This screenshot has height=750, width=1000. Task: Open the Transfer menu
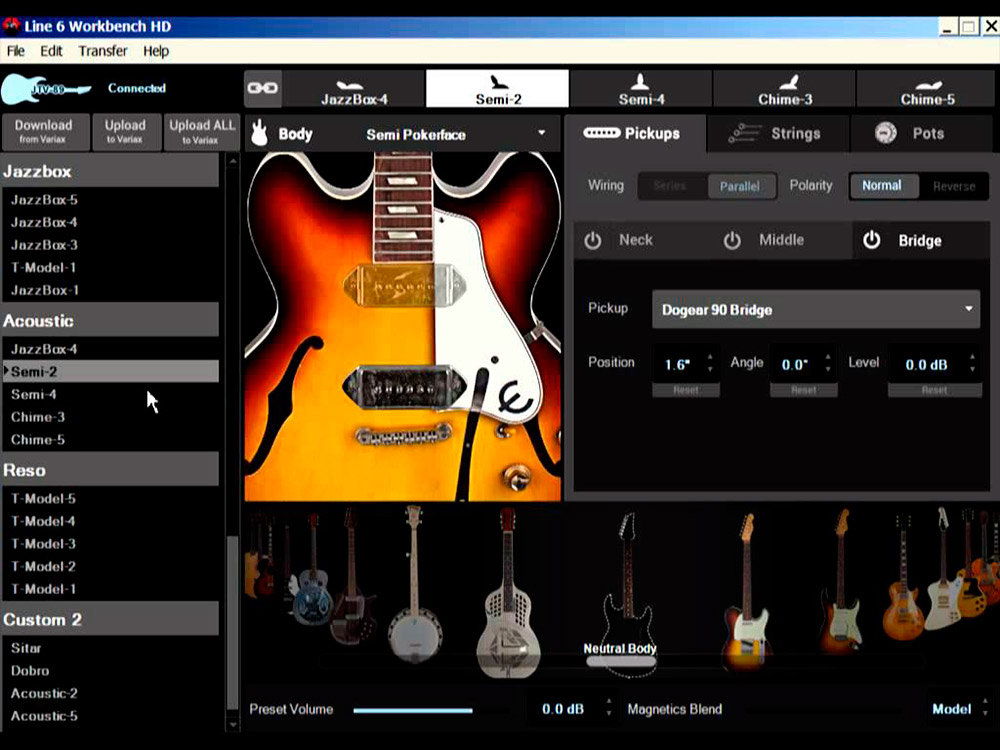pyautogui.click(x=102, y=51)
